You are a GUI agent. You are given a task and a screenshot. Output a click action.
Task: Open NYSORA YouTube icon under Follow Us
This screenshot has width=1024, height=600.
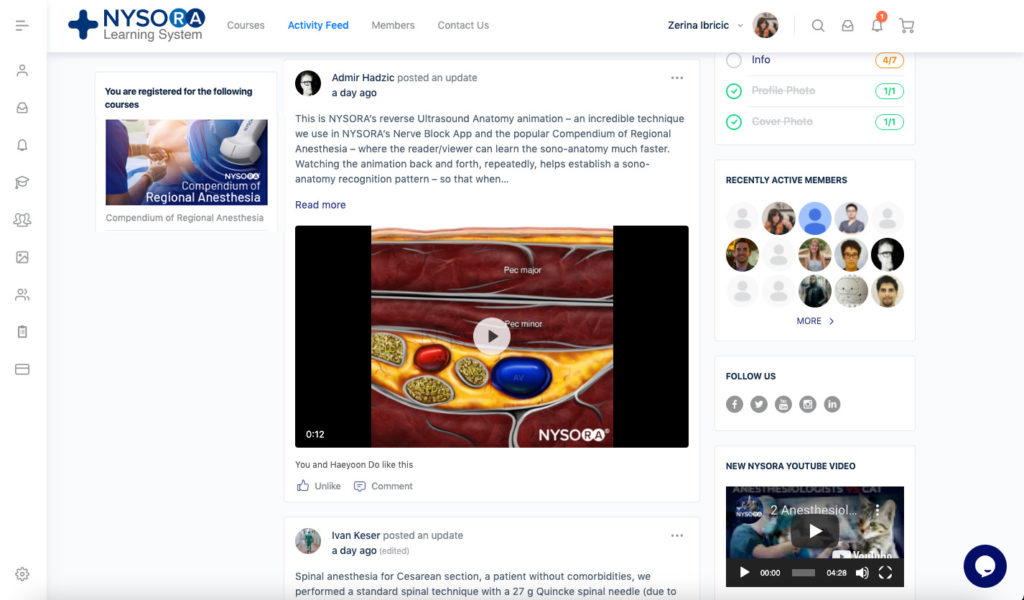pos(783,404)
